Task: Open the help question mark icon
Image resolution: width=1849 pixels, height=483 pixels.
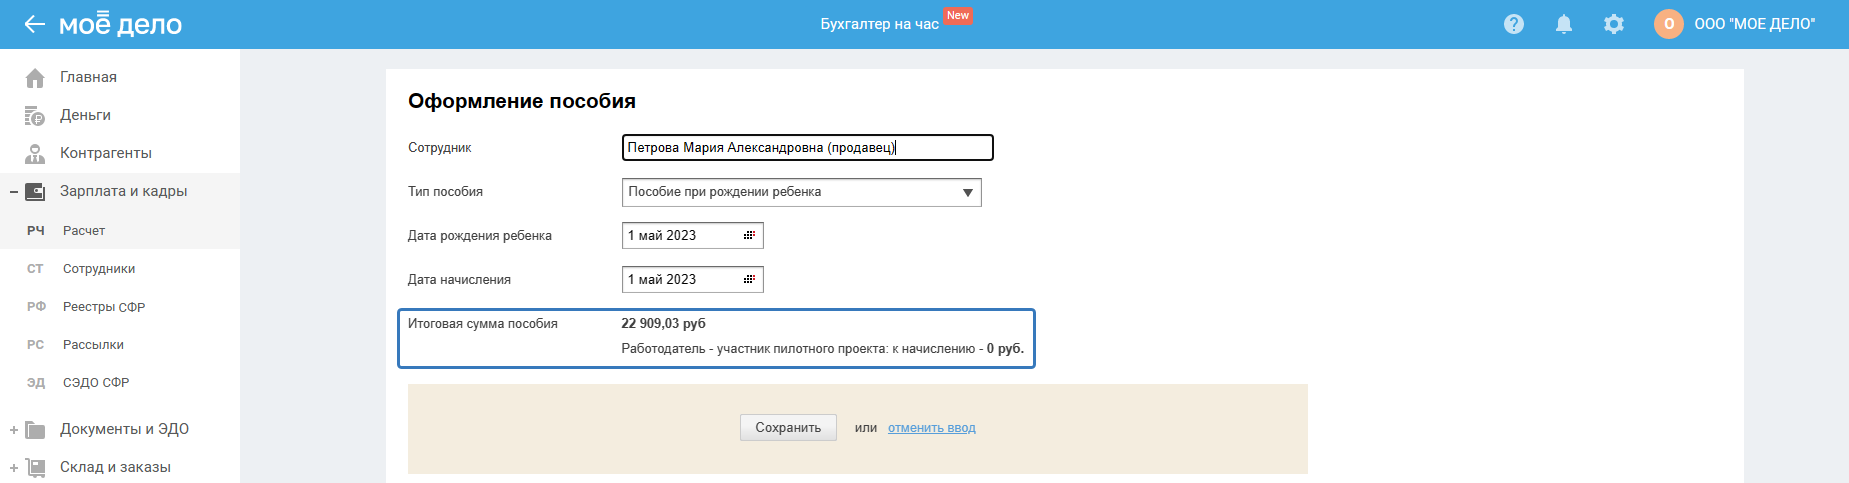Action: tap(1514, 24)
